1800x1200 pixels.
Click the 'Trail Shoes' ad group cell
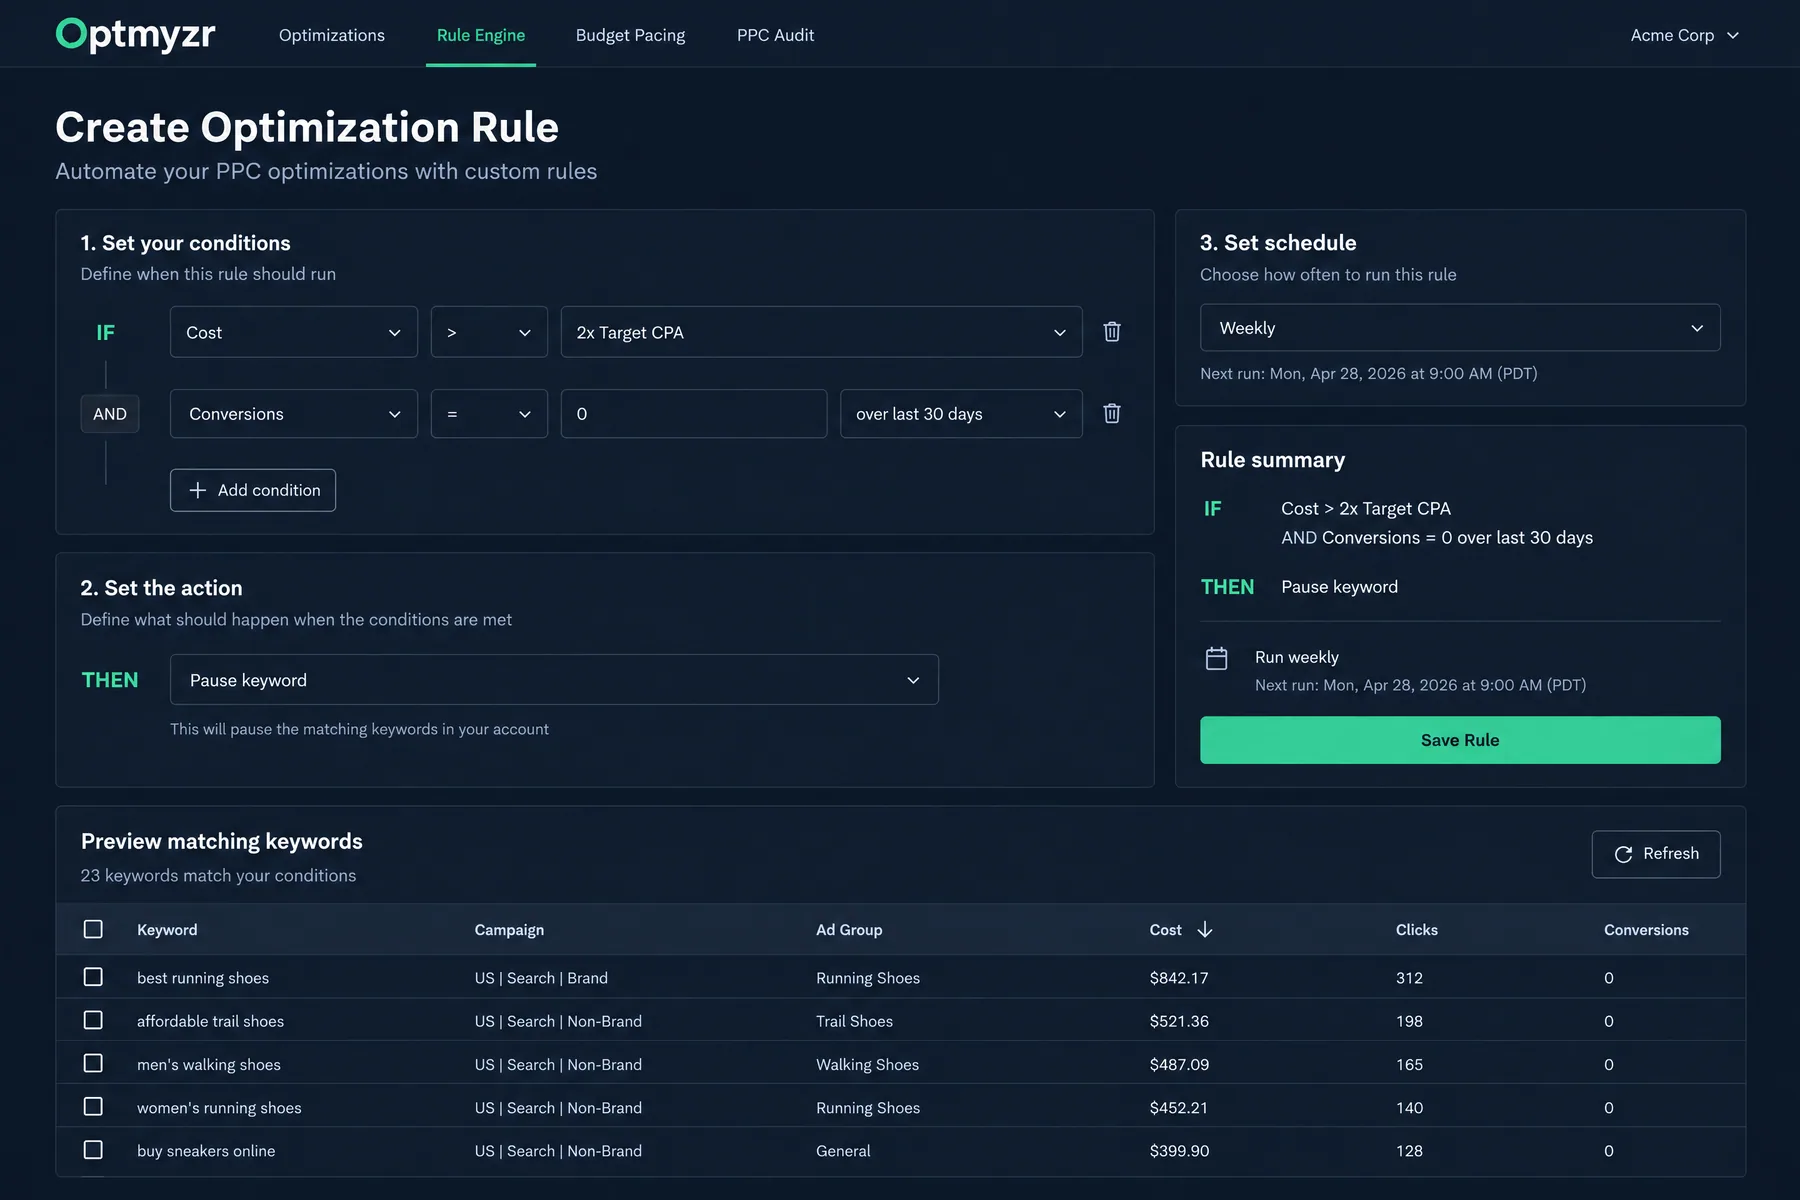point(854,1021)
